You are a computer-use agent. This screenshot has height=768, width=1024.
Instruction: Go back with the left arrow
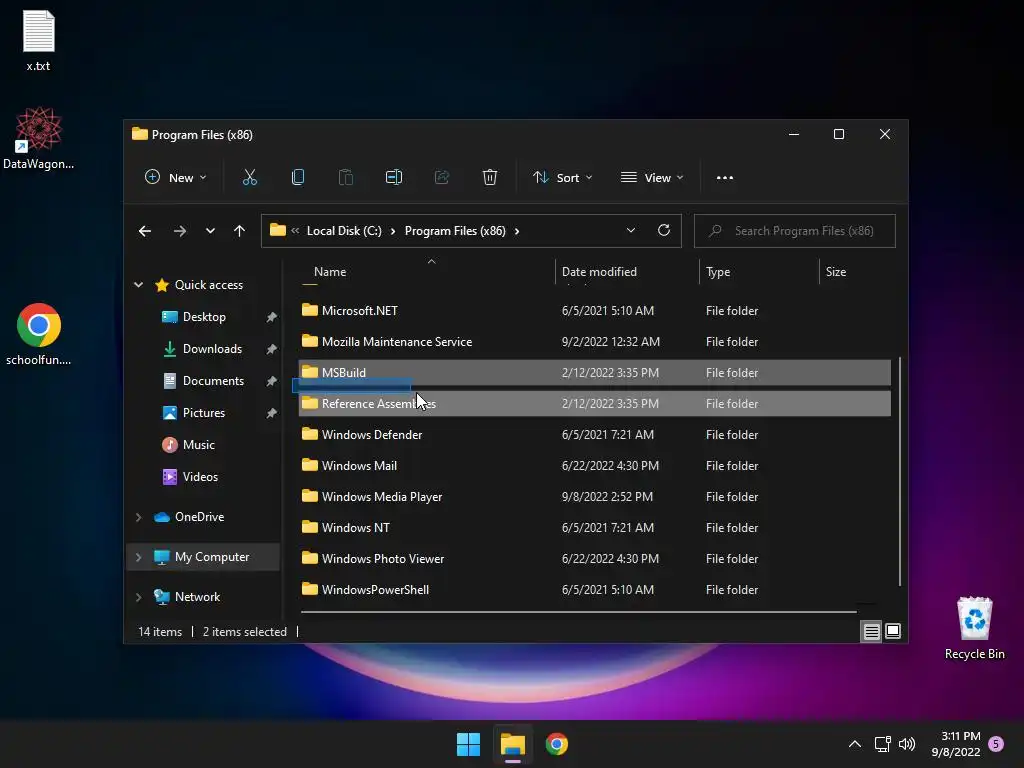[145, 231]
